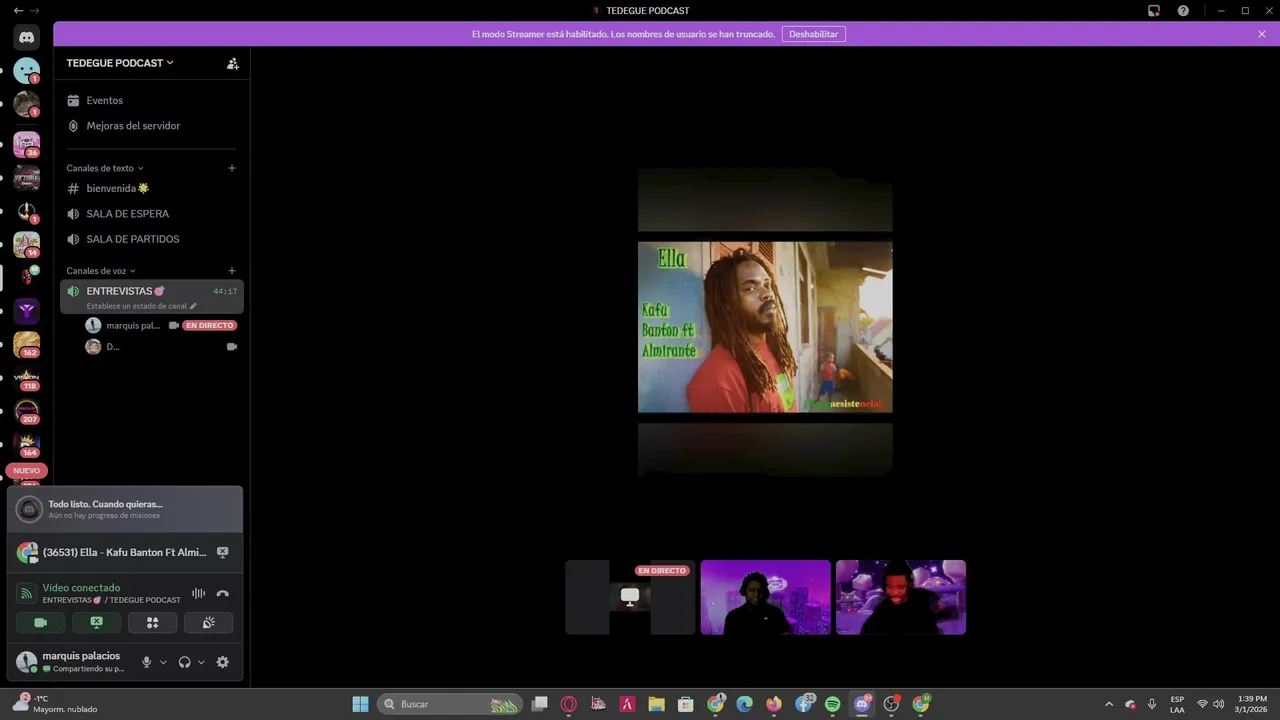The image size is (1280, 720).
Task: Toggle microphone mute in the user panel
Action: (147, 662)
